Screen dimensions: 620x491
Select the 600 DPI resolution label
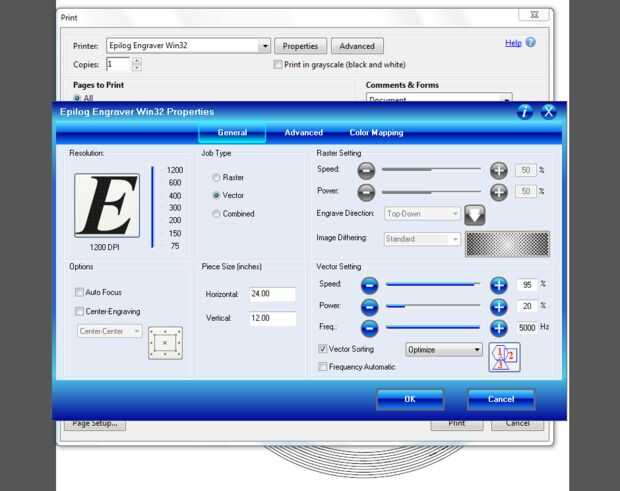(175, 183)
